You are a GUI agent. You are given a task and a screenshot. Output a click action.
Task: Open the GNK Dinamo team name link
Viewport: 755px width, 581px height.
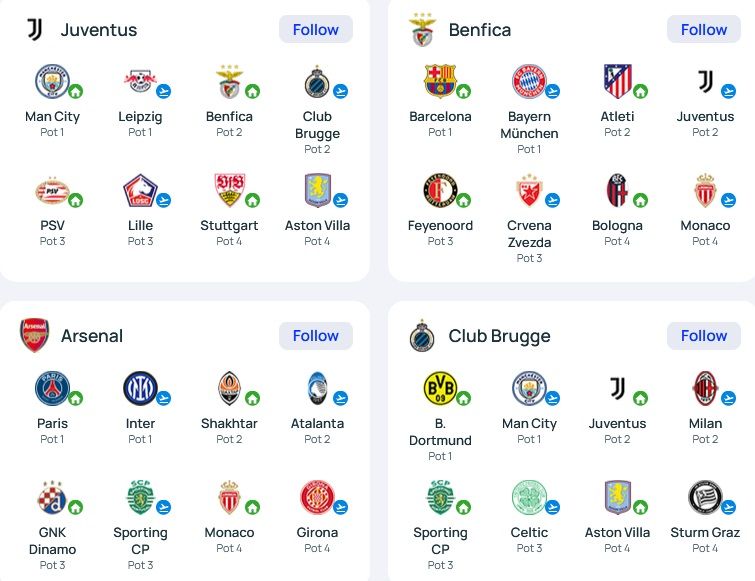52,541
